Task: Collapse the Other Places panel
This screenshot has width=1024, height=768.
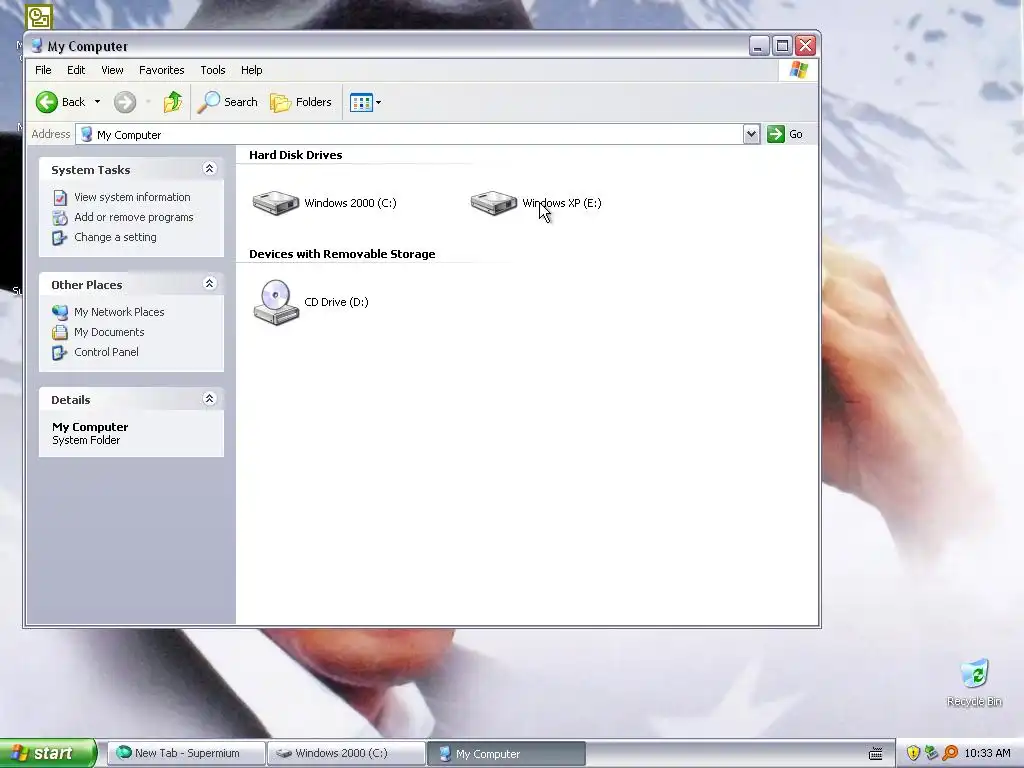Action: click(210, 283)
